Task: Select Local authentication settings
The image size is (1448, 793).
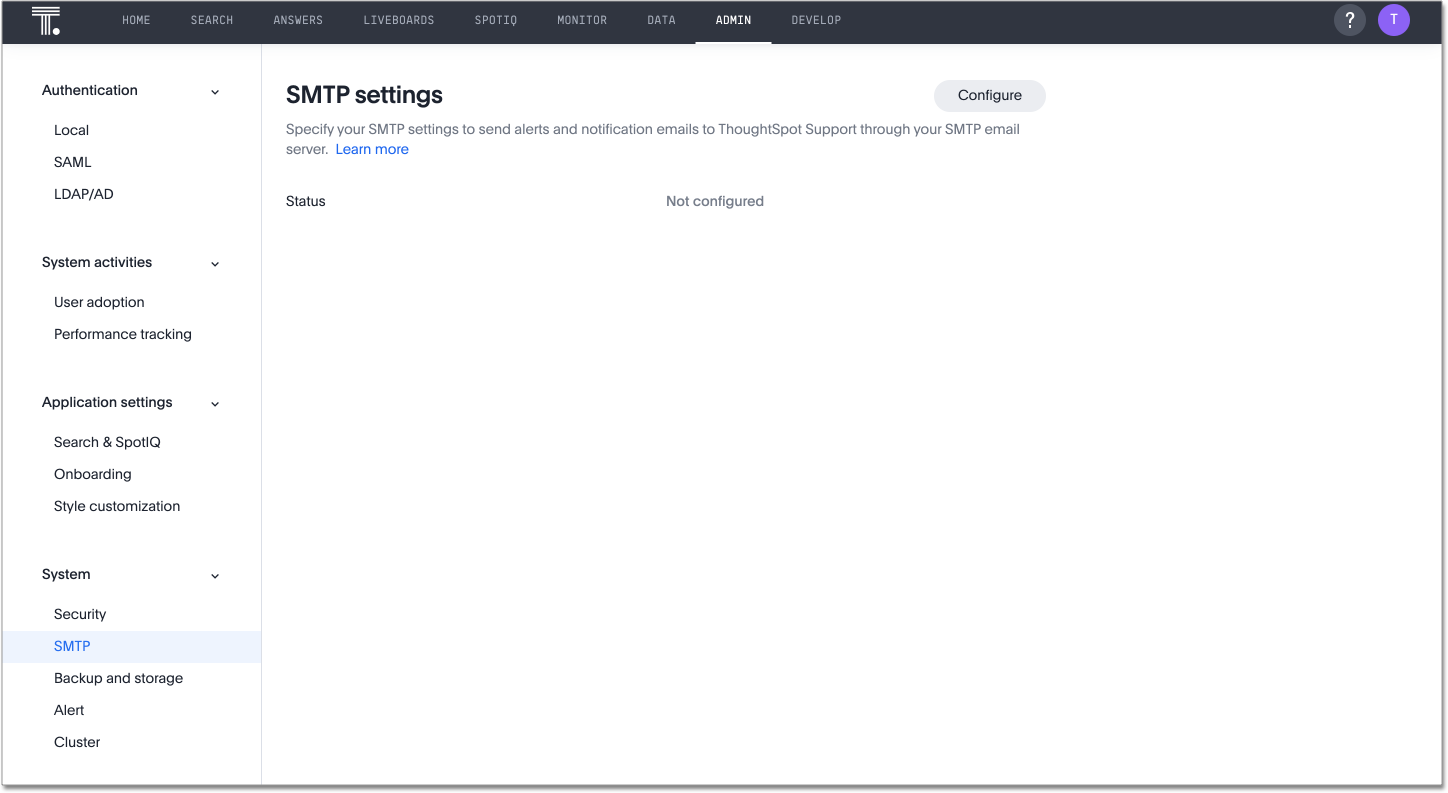Action: pyautogui.click(x=71, y=129)
